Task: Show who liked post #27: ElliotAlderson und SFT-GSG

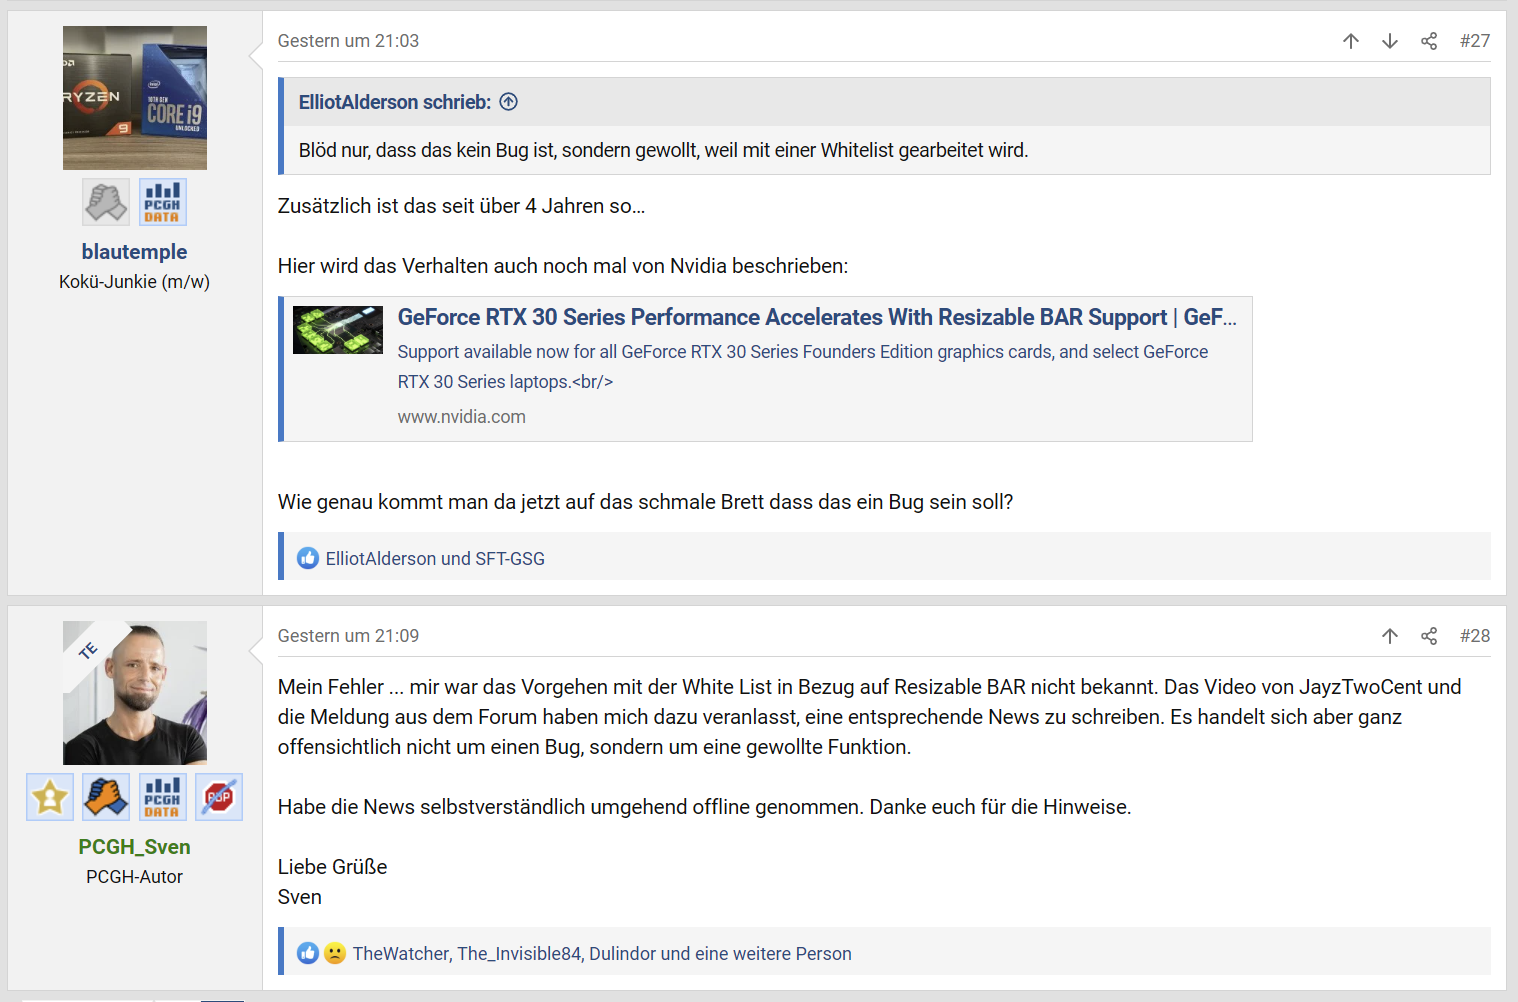Action: click(x=435, y=559)
